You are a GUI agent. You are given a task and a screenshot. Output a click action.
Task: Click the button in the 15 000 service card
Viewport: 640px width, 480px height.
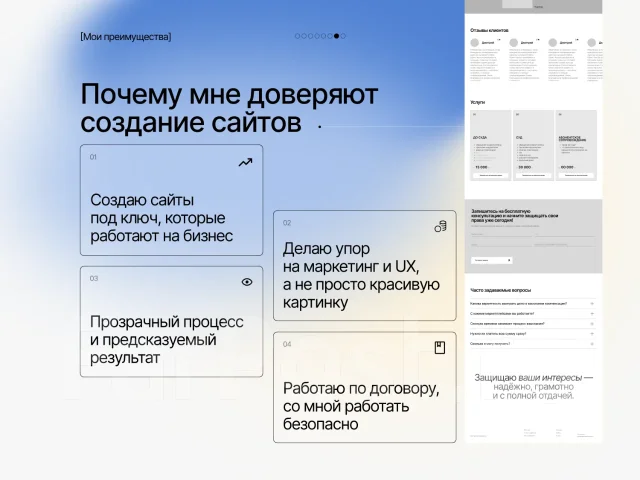491,175
